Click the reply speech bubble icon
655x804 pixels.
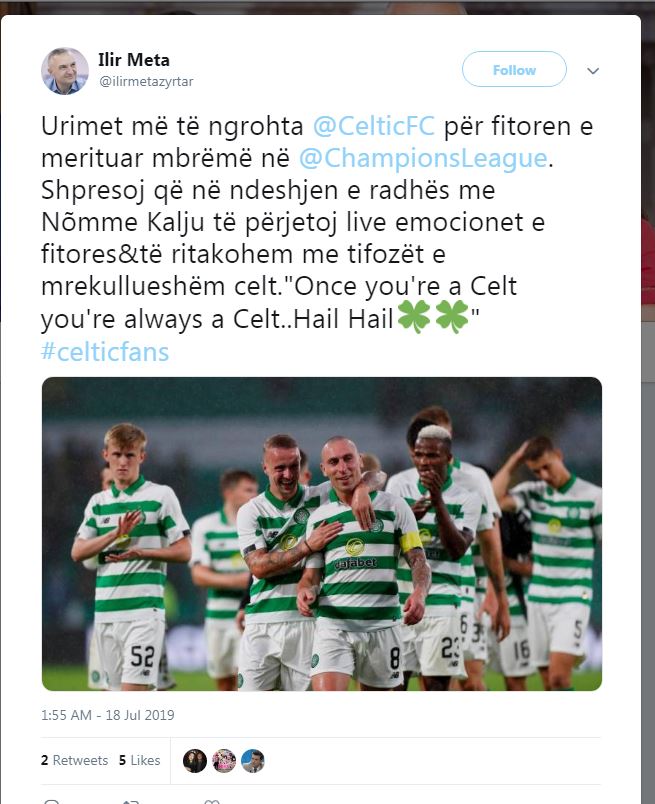(52, 801)
